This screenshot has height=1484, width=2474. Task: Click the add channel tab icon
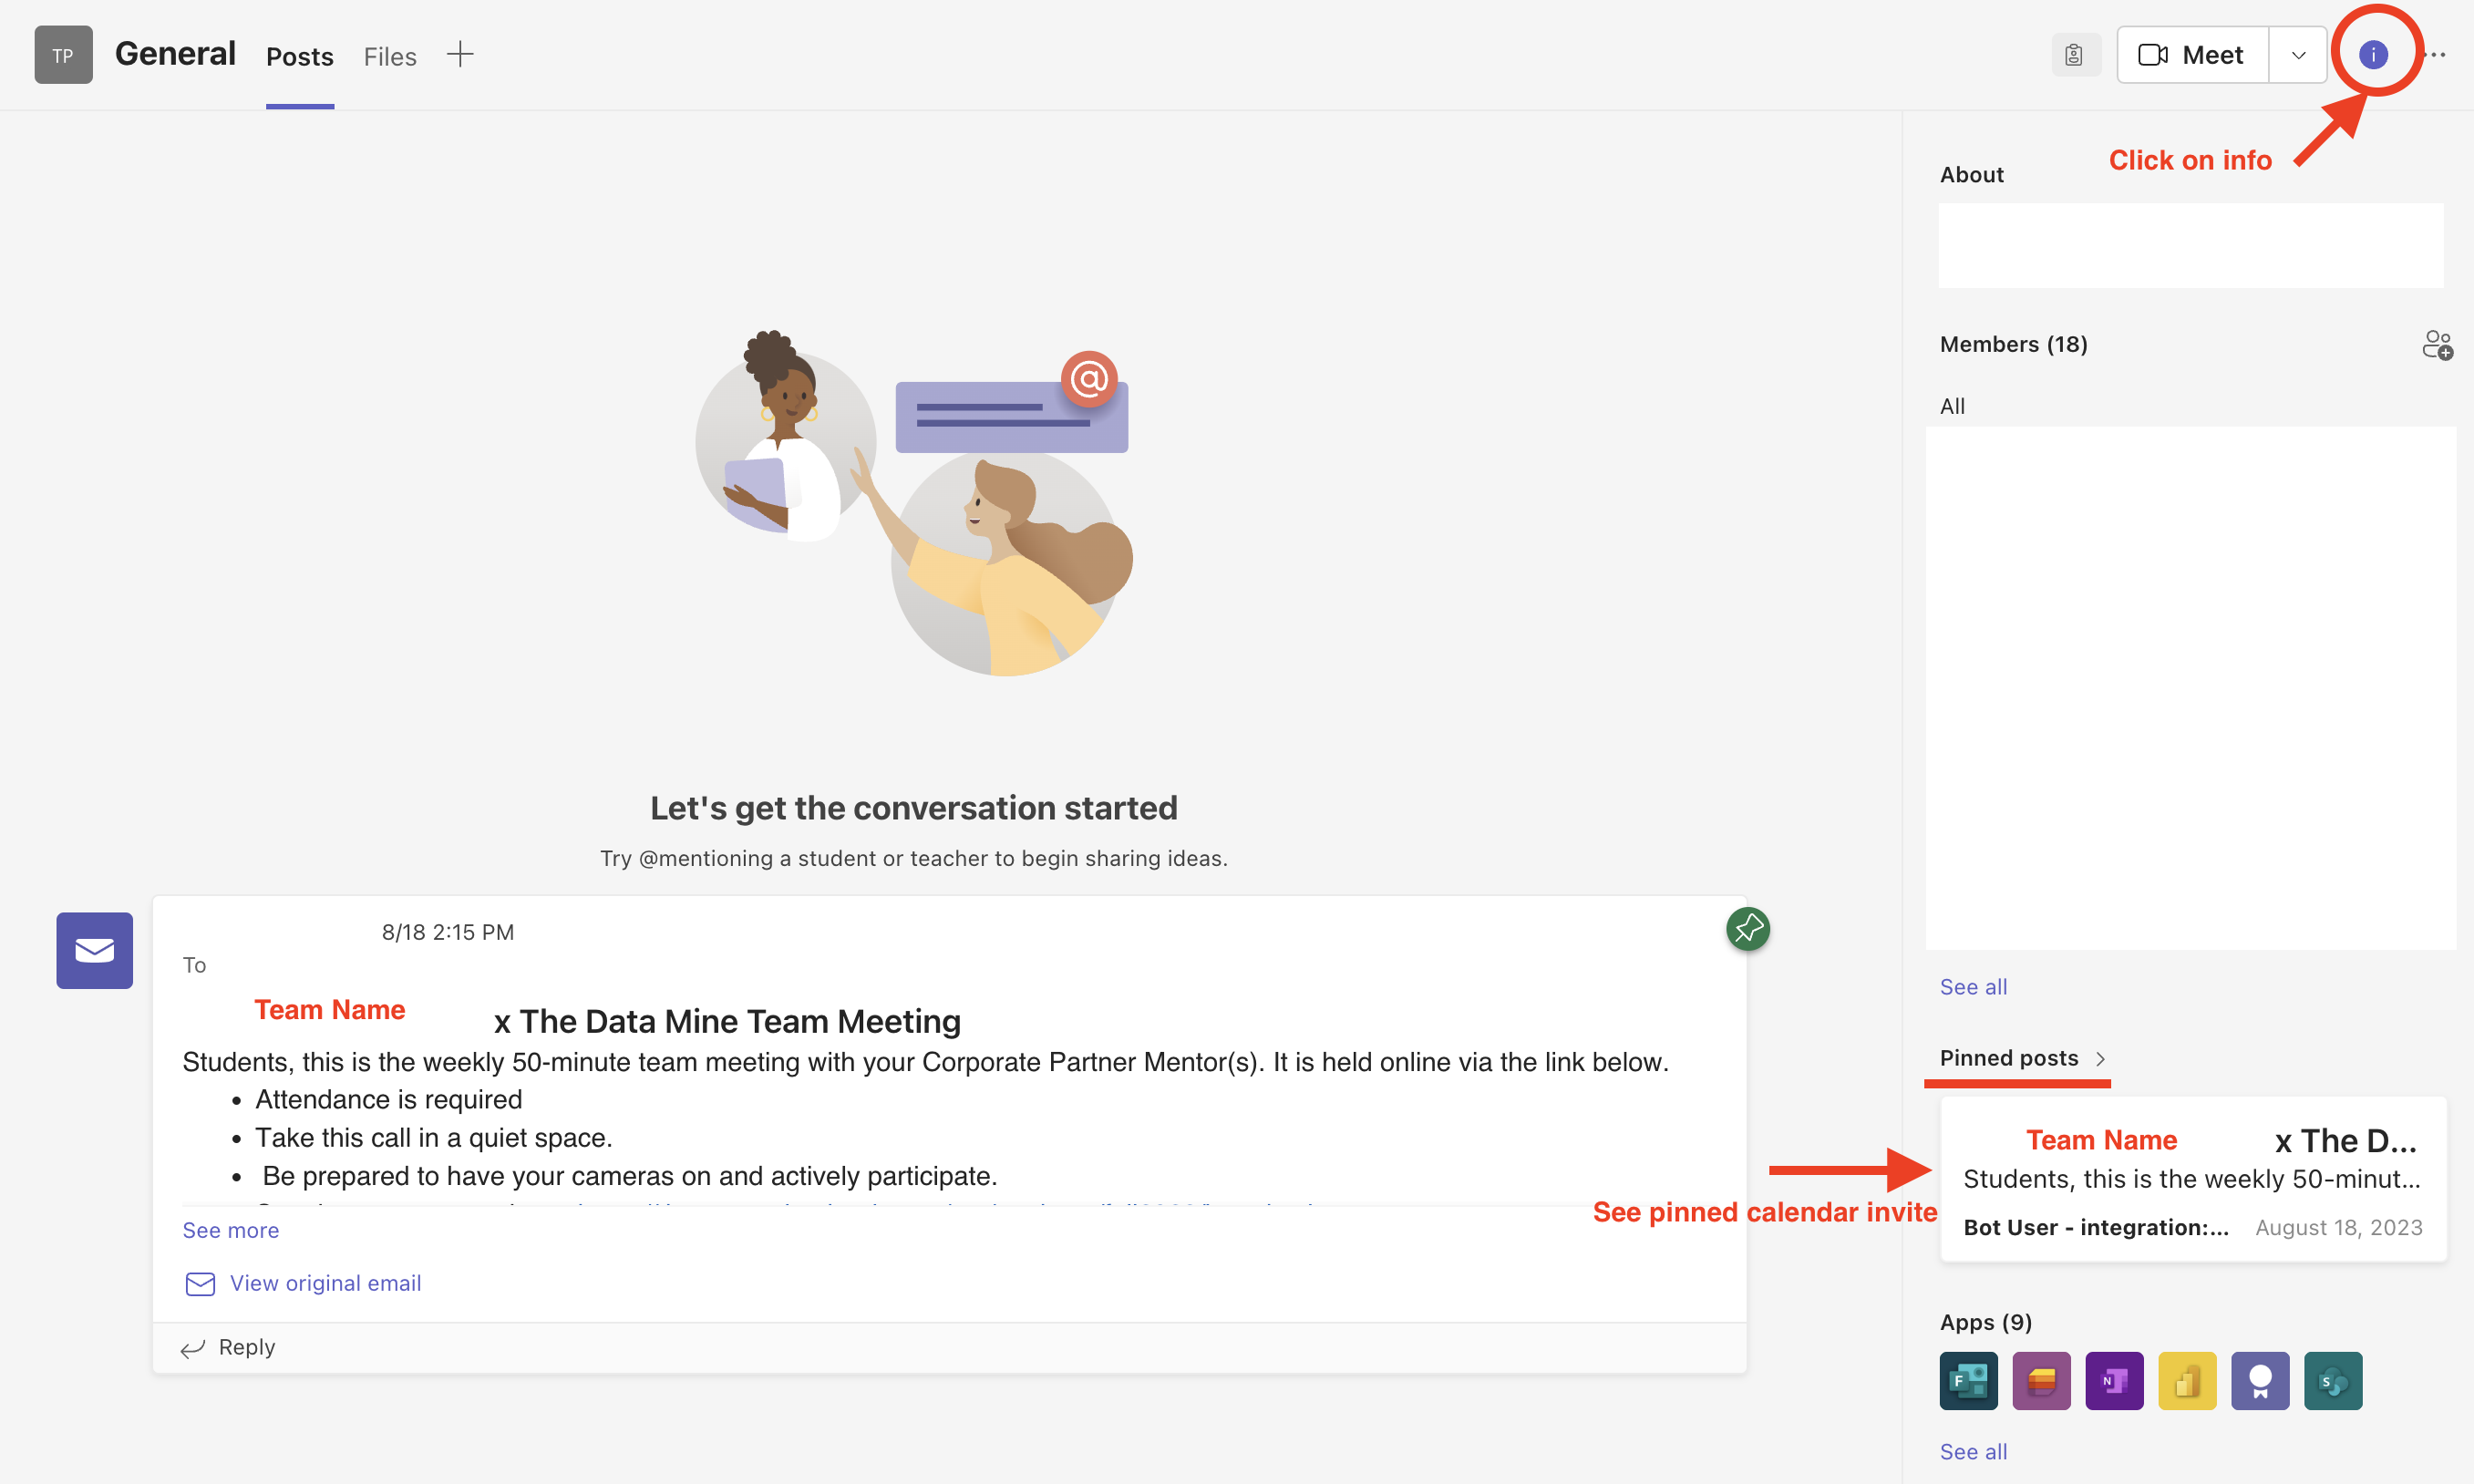coord(461,55)
